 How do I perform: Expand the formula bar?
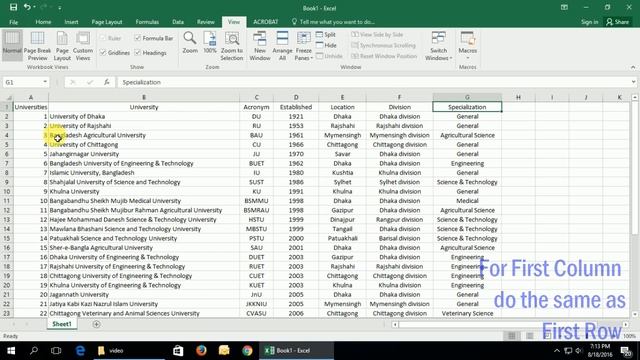click(633, 82)
